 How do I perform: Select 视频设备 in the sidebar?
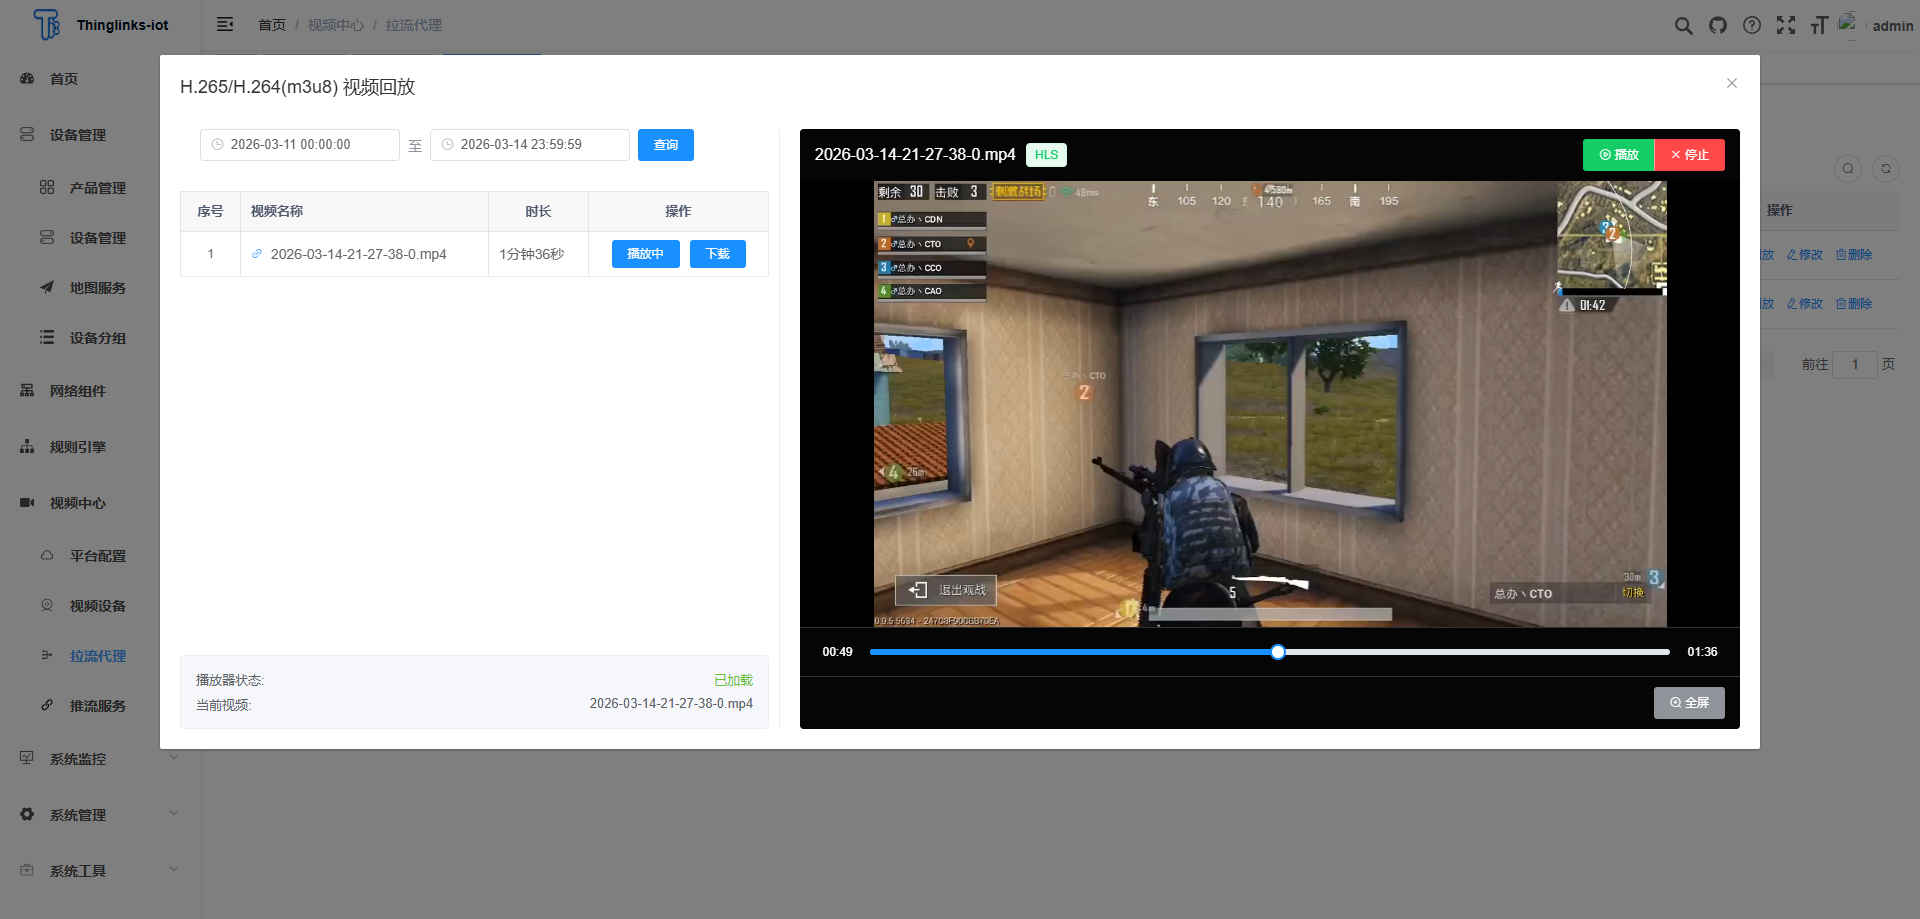click(x=97, y=606)
